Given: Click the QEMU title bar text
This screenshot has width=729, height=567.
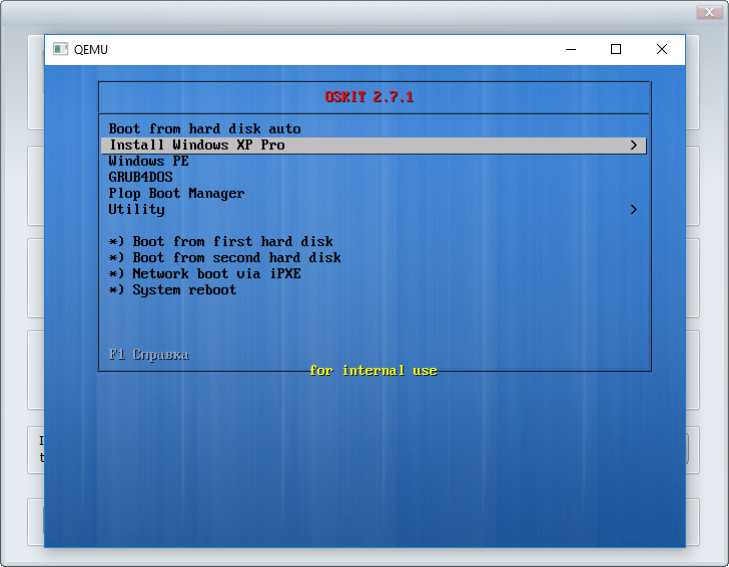Looking at the screenshot, I should pyautogui.click(x=91, y=49).
